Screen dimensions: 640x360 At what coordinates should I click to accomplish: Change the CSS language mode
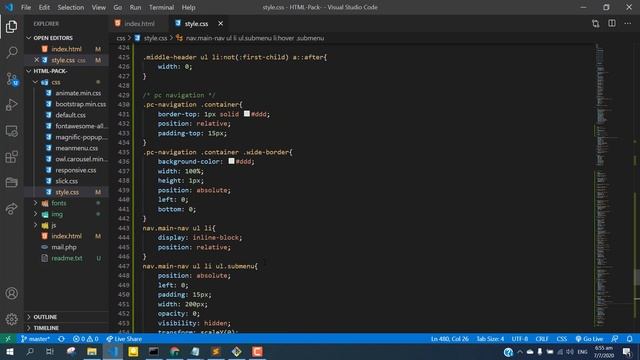[562, 339]
